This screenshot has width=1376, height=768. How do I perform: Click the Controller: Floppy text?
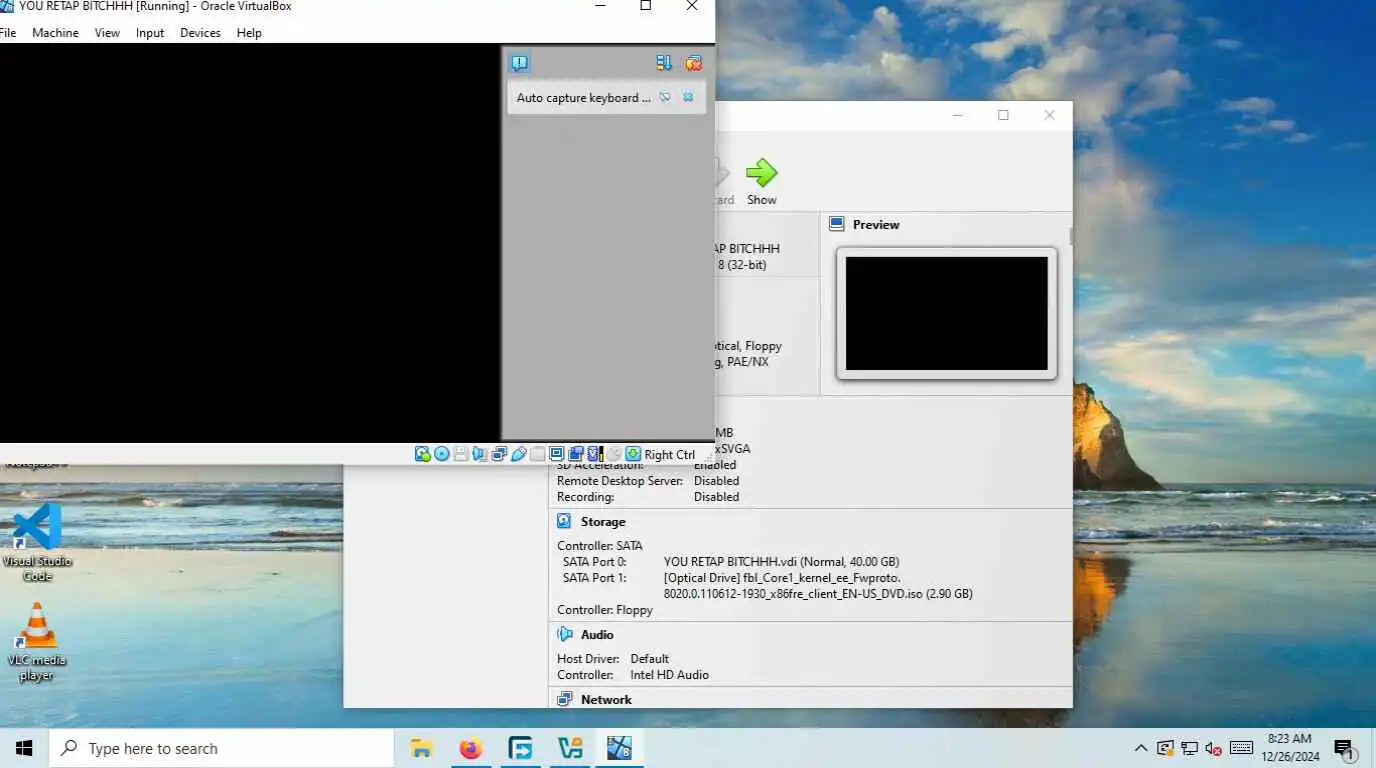[x=605, y=610]
